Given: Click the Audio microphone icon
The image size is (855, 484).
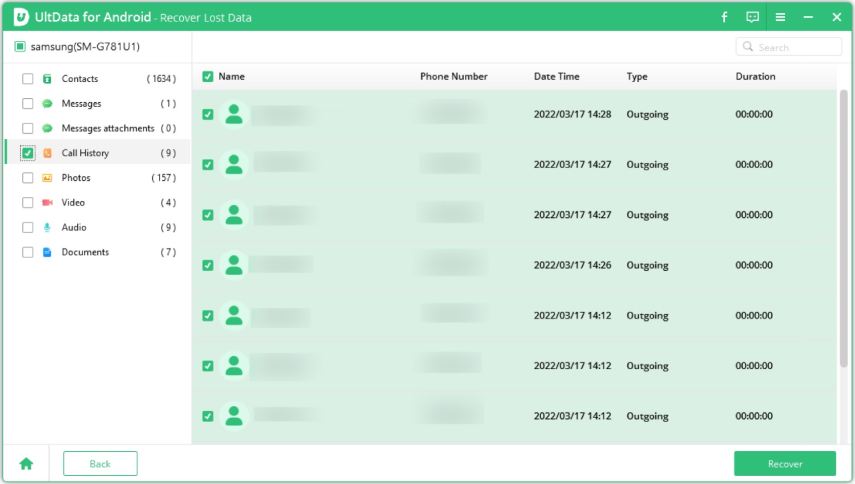Looking at the screenshot, I should click(x=47, y=227).
